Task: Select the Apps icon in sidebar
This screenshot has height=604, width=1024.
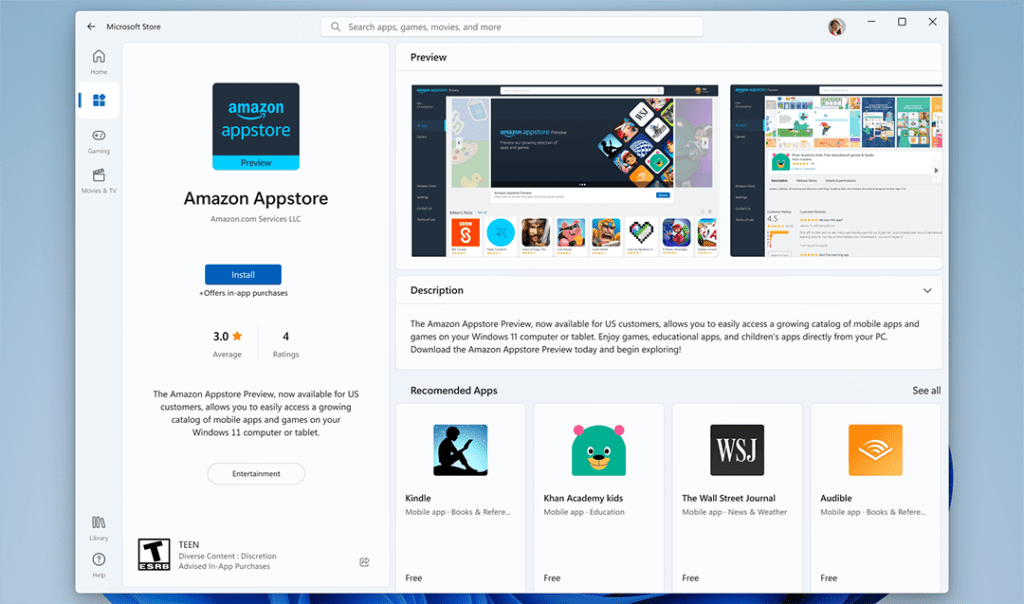Action: click(x=99, y=100)
